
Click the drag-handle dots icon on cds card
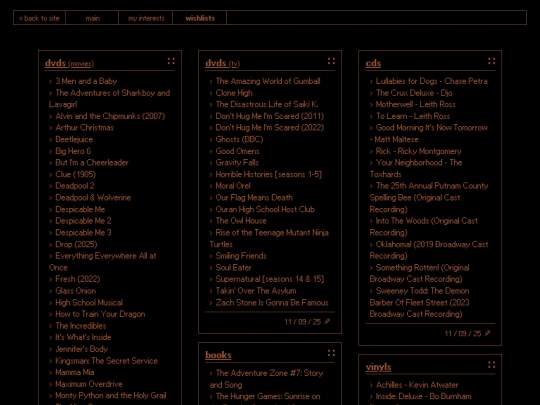(491, 61)
